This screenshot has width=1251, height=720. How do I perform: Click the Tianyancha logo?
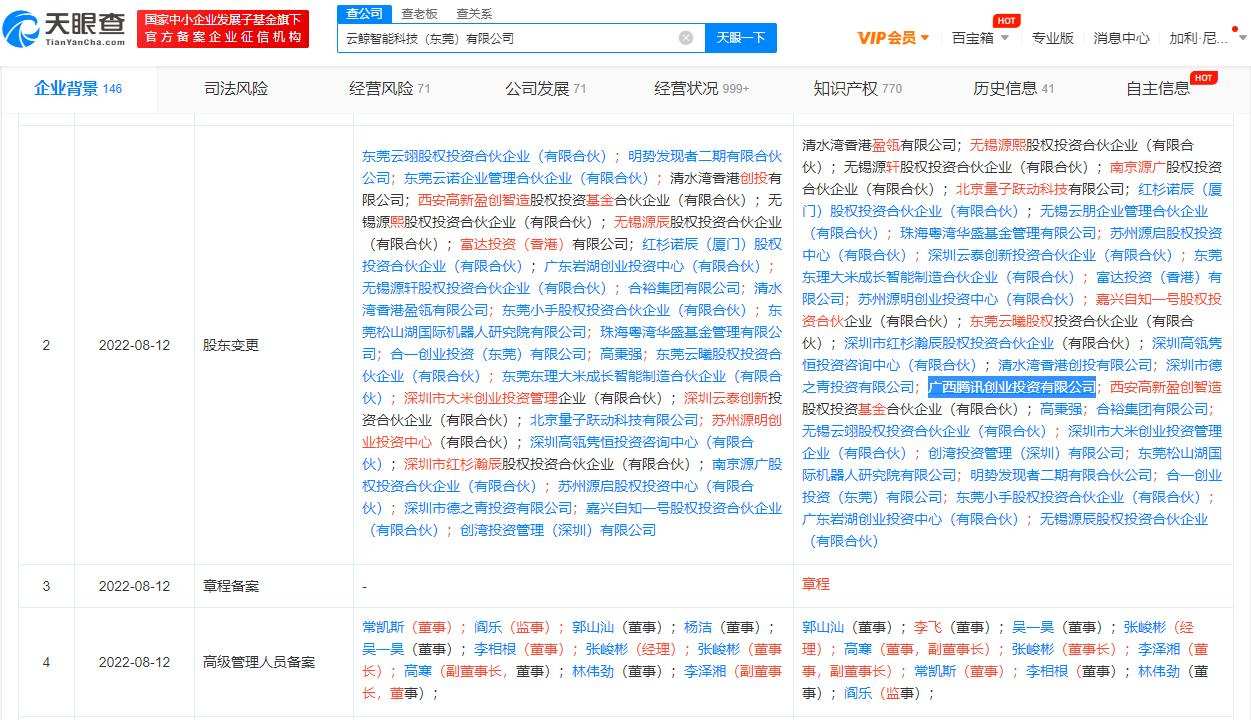(x=62, y=29)
